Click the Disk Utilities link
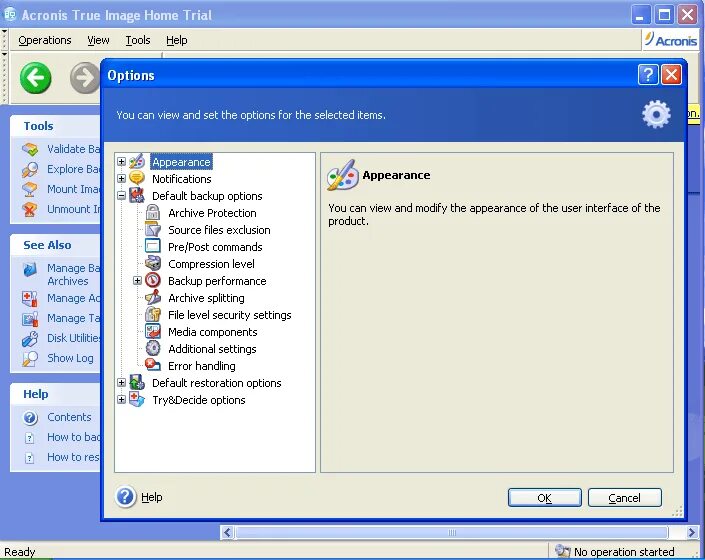The width and height of the screenshot is (705, 560). click(74, 338)
